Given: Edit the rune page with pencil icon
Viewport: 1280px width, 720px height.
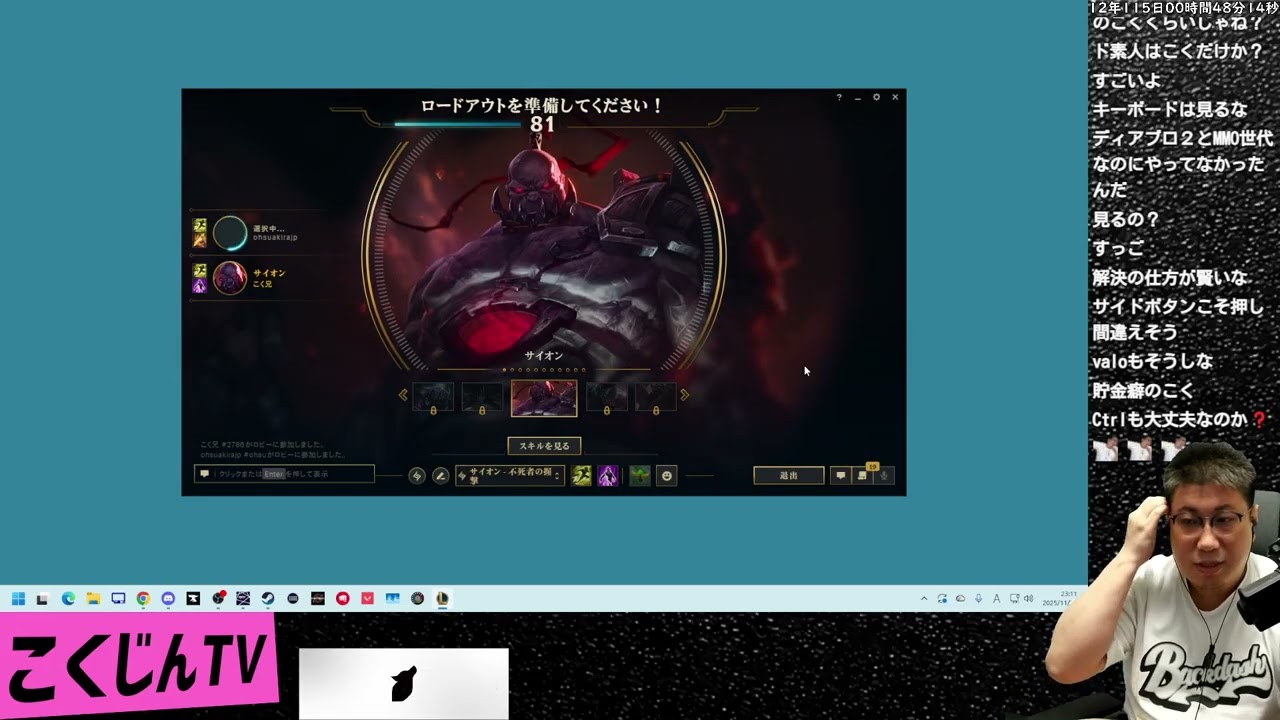Looking at the screenshot, I should (440, 476).
